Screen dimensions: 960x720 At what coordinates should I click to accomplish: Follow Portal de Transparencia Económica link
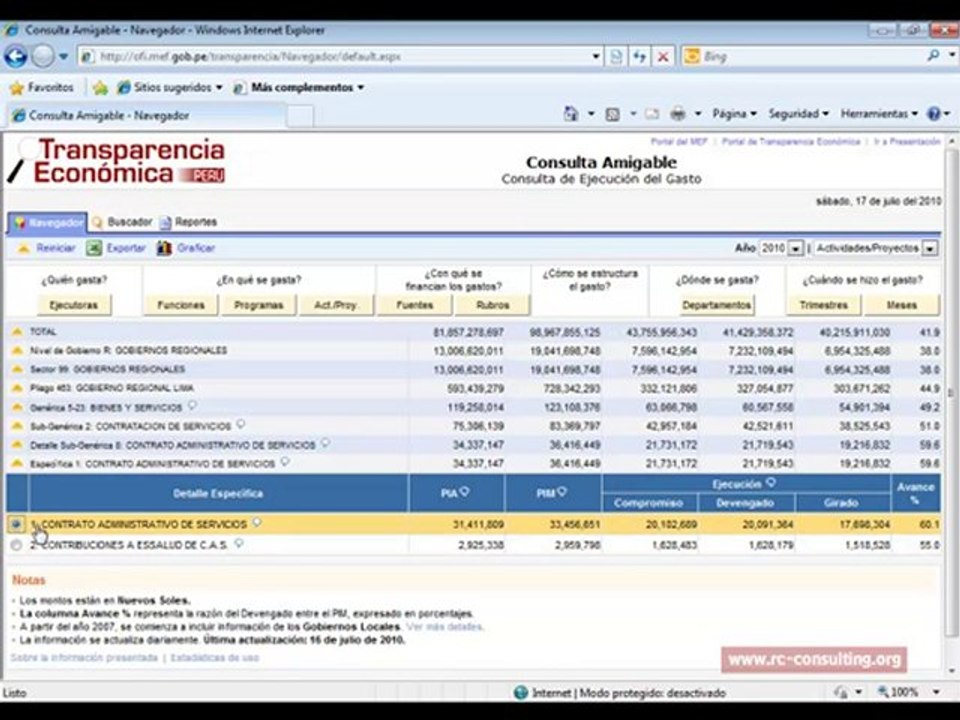pyautogui.click(x=791, y=141)
